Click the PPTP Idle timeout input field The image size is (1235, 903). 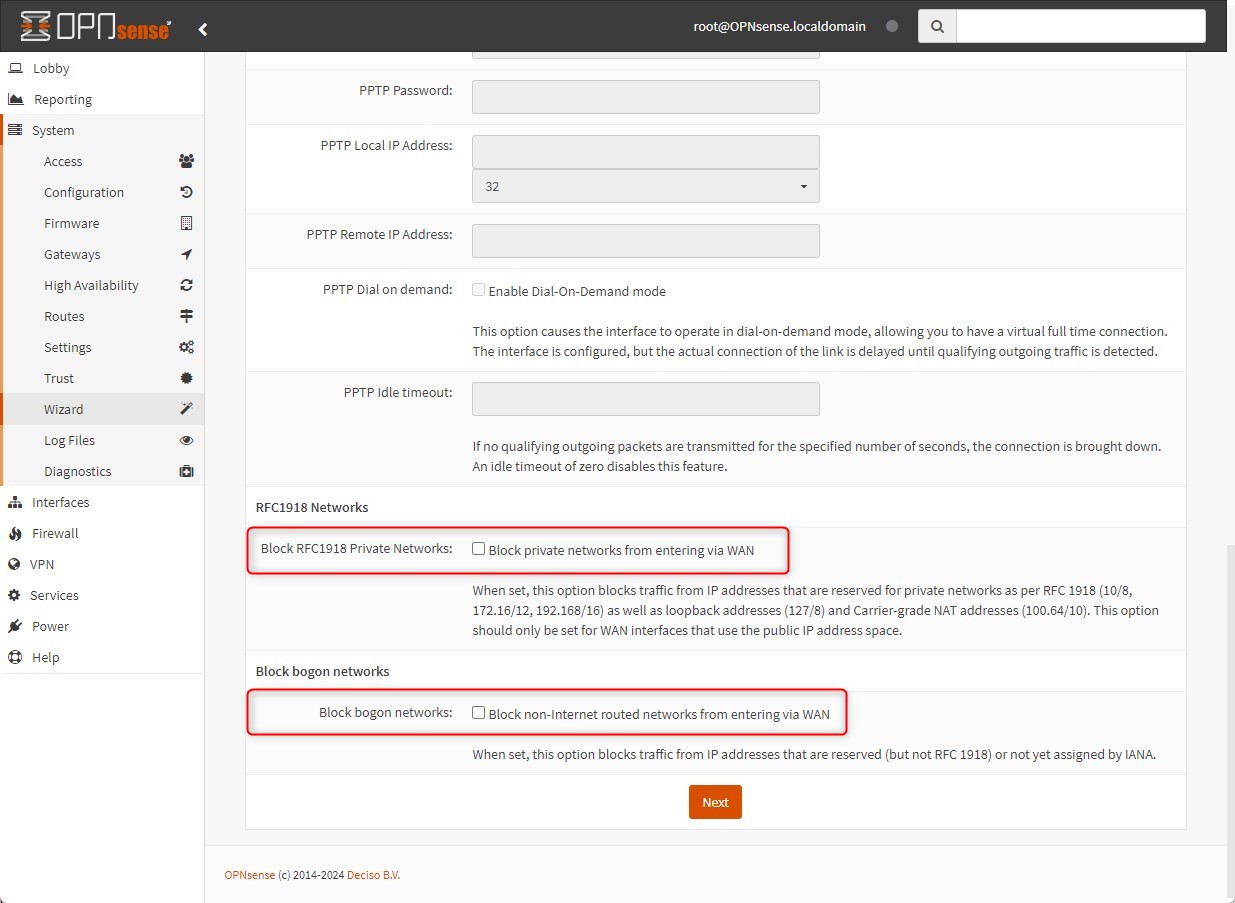point(645,399)
